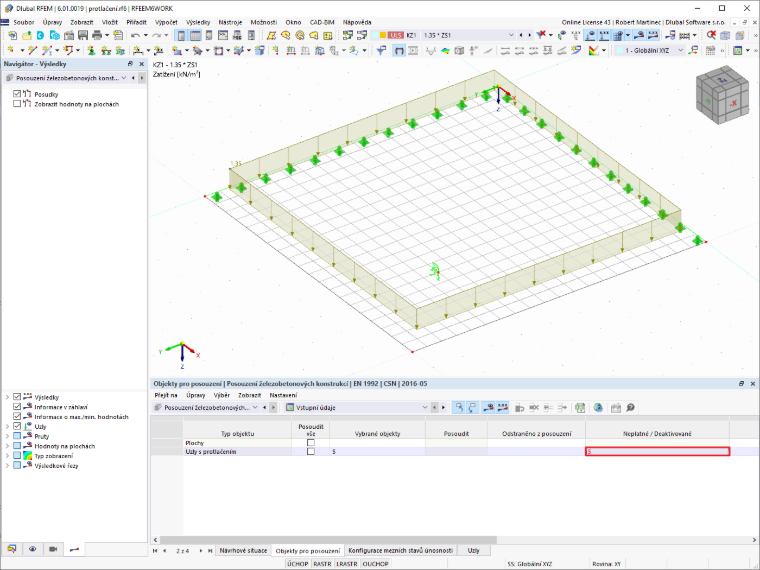Image resolution: width=760 pixels, height=570 pixels.
Task: Click the Excel export icon in table toolbar
Action: (x=580, y=408)
